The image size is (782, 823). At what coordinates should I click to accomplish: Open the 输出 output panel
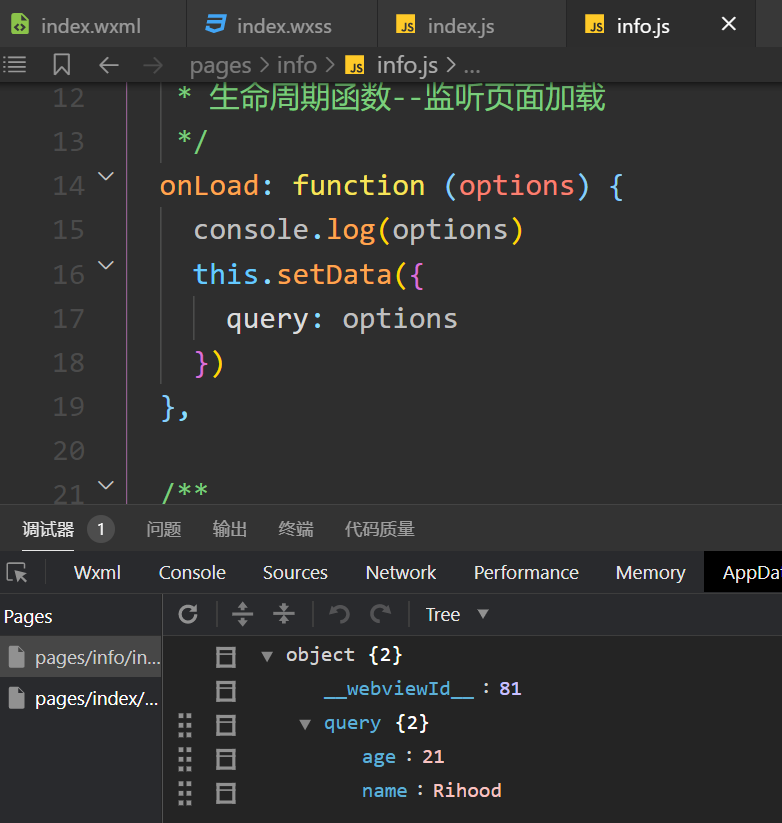(229, 529)
